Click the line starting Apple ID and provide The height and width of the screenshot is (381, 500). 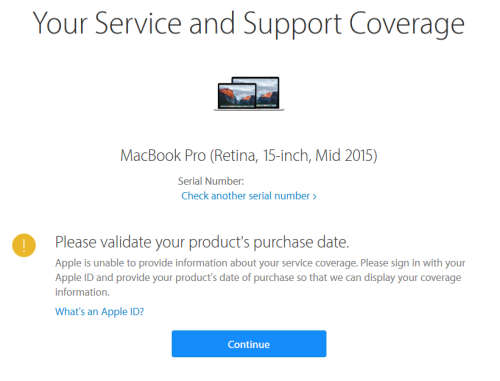pos(258,278)
